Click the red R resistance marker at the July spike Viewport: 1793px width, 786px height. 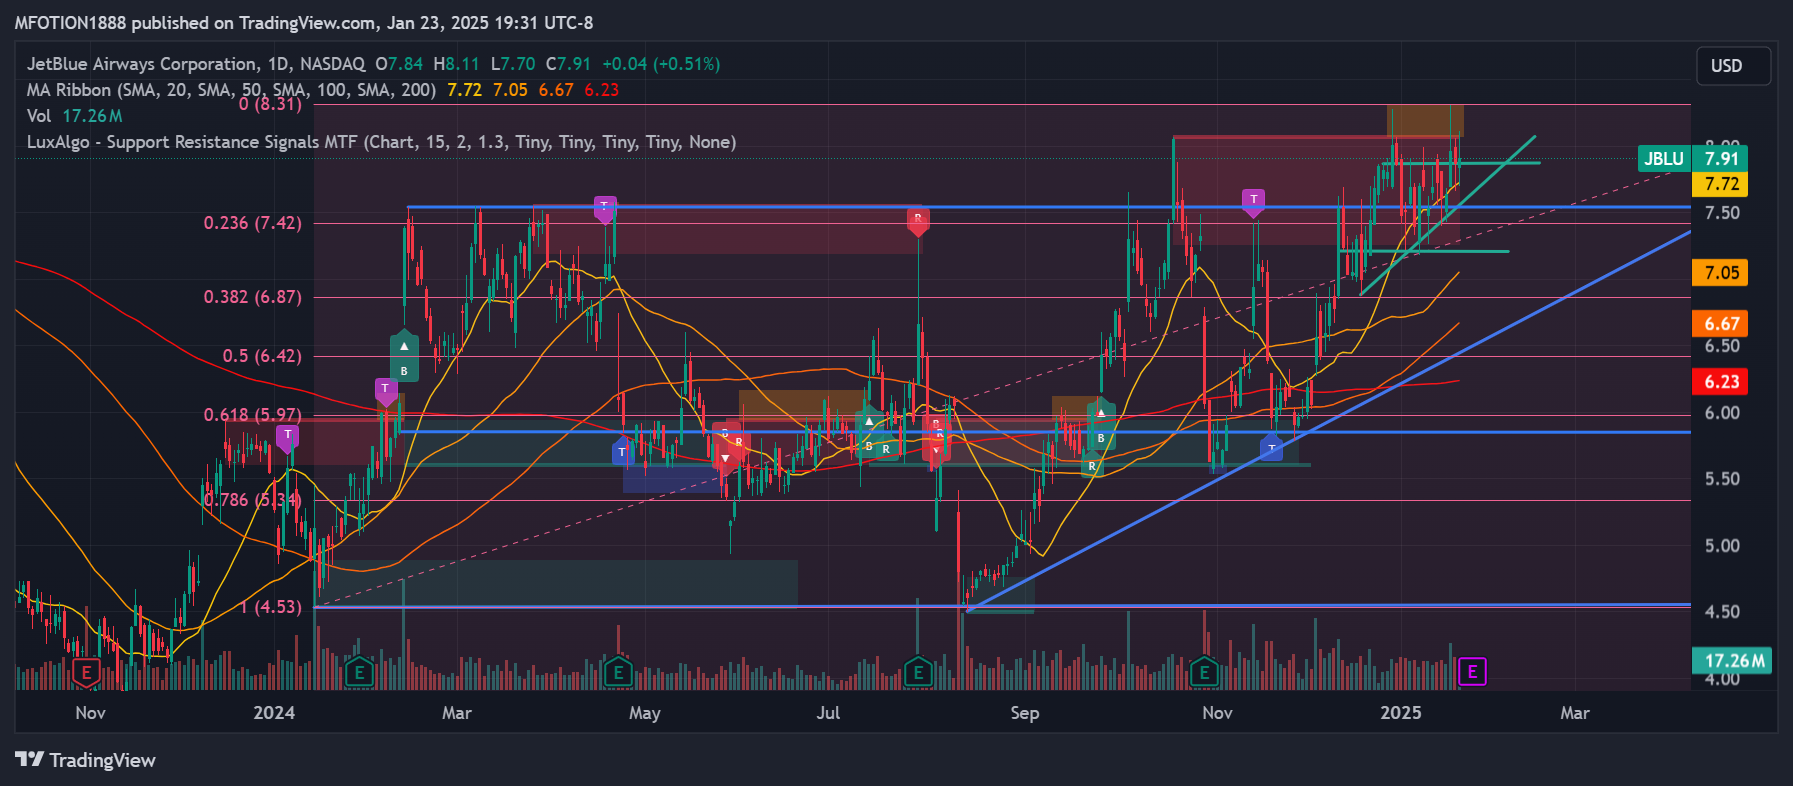918,221
